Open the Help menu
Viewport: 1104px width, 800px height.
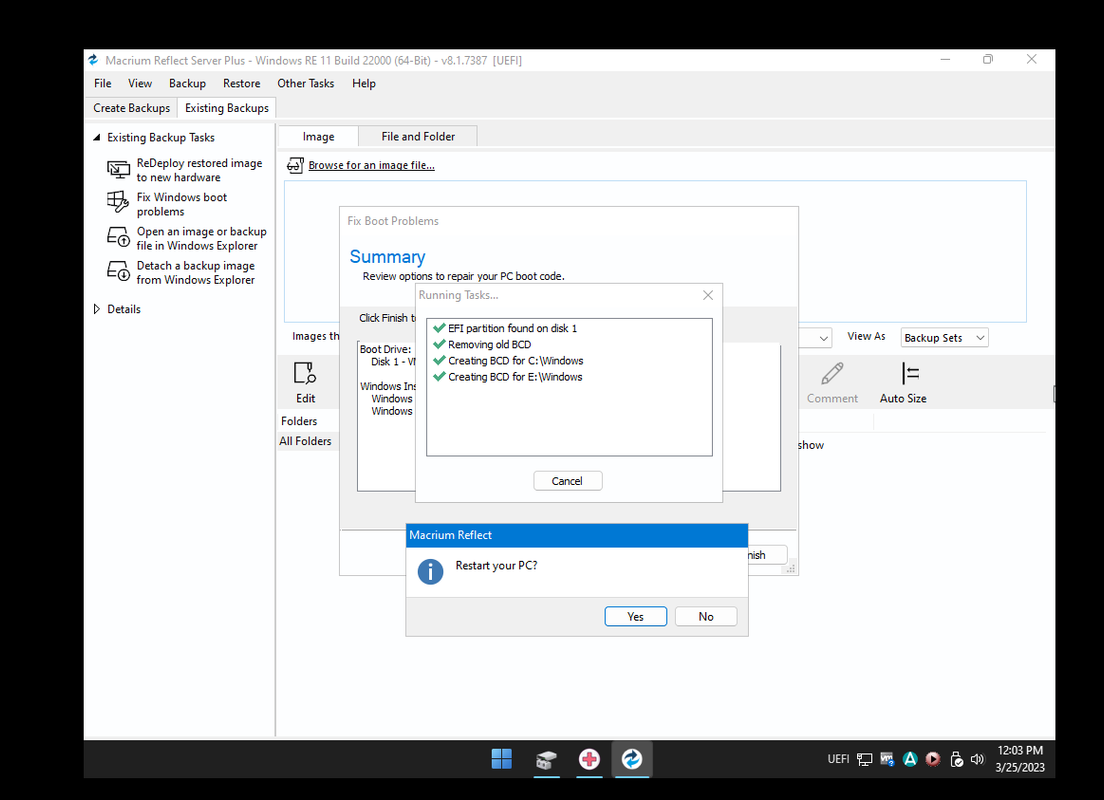tap(364, 83)
